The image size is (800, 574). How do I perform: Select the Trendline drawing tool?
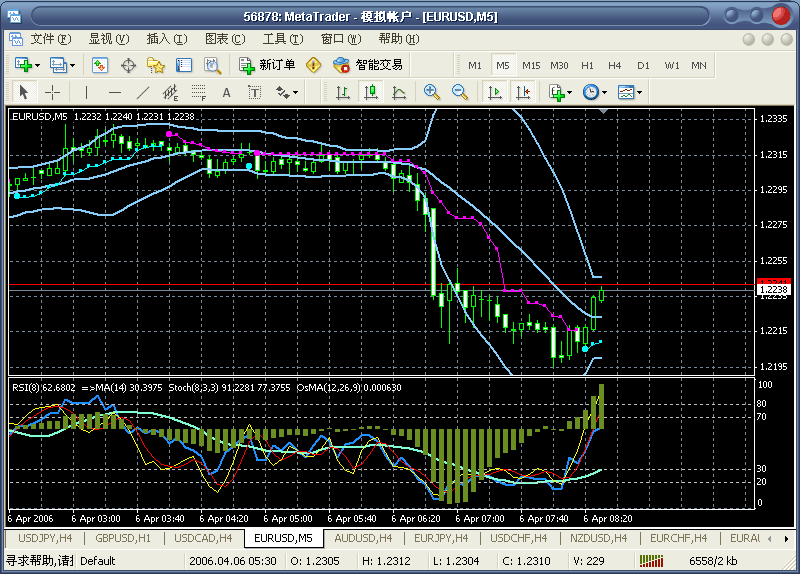click(x=142, y=92)
